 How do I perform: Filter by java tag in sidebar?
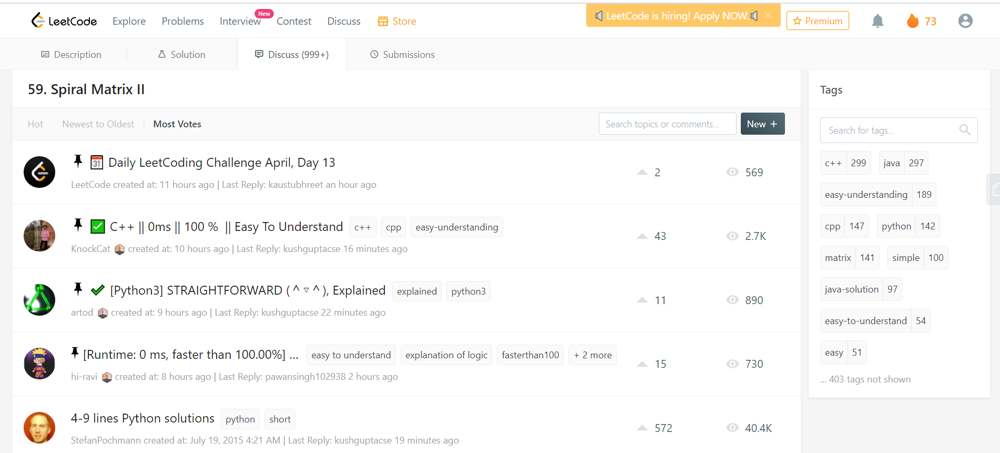(x=904, y=163)
